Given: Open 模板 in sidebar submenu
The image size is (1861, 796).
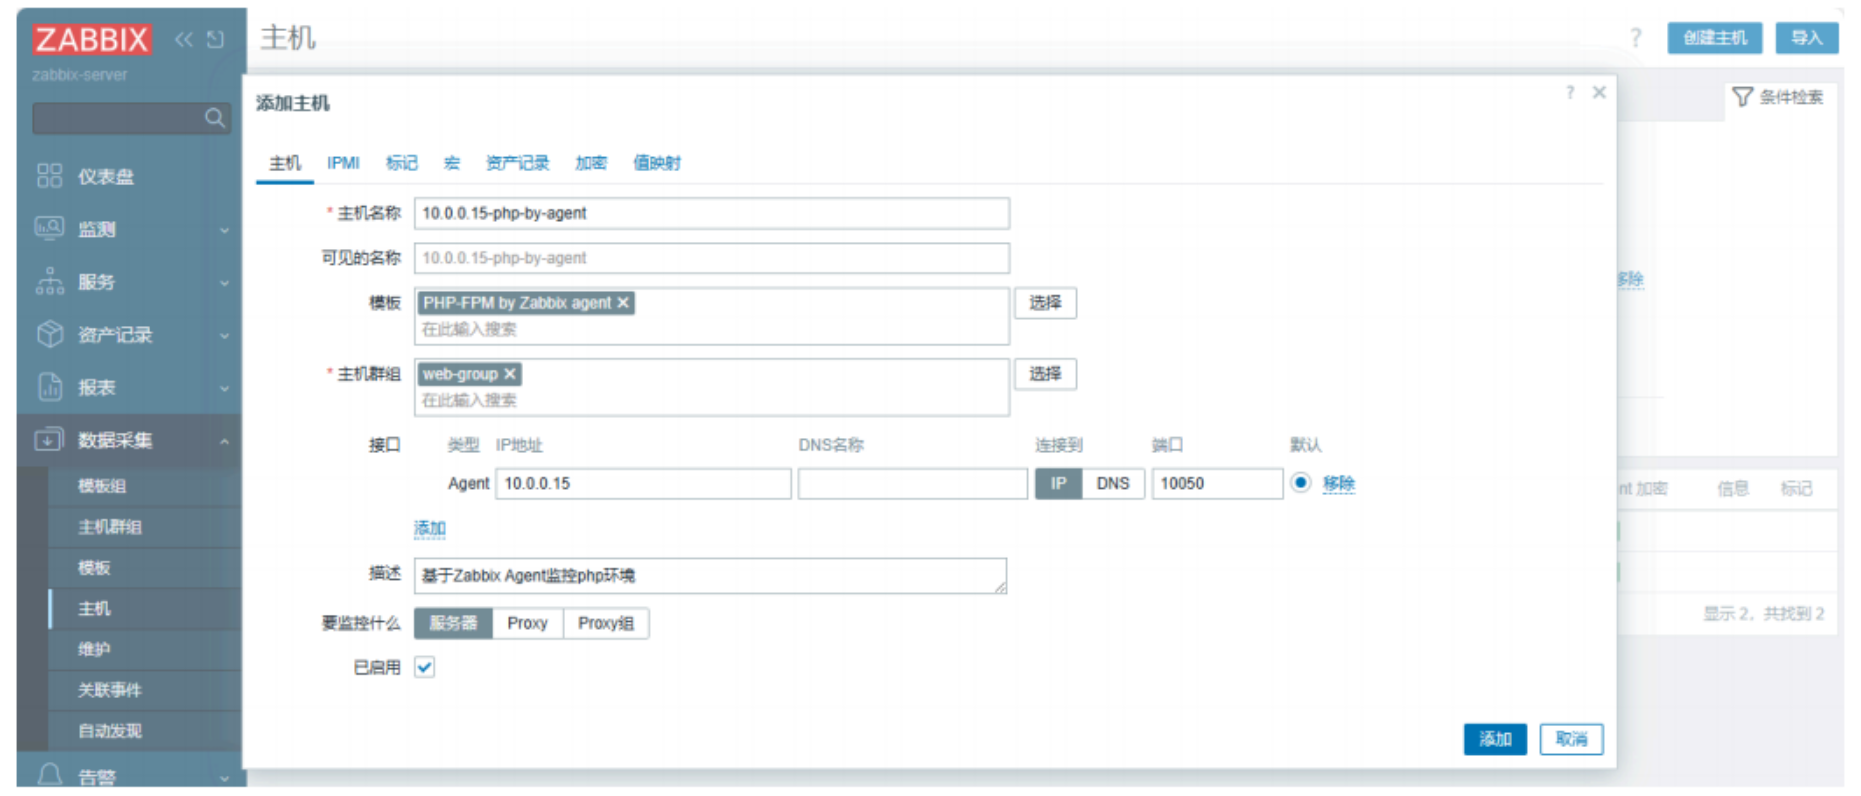Looking at the screenshot, I should (x=94, y=568).
